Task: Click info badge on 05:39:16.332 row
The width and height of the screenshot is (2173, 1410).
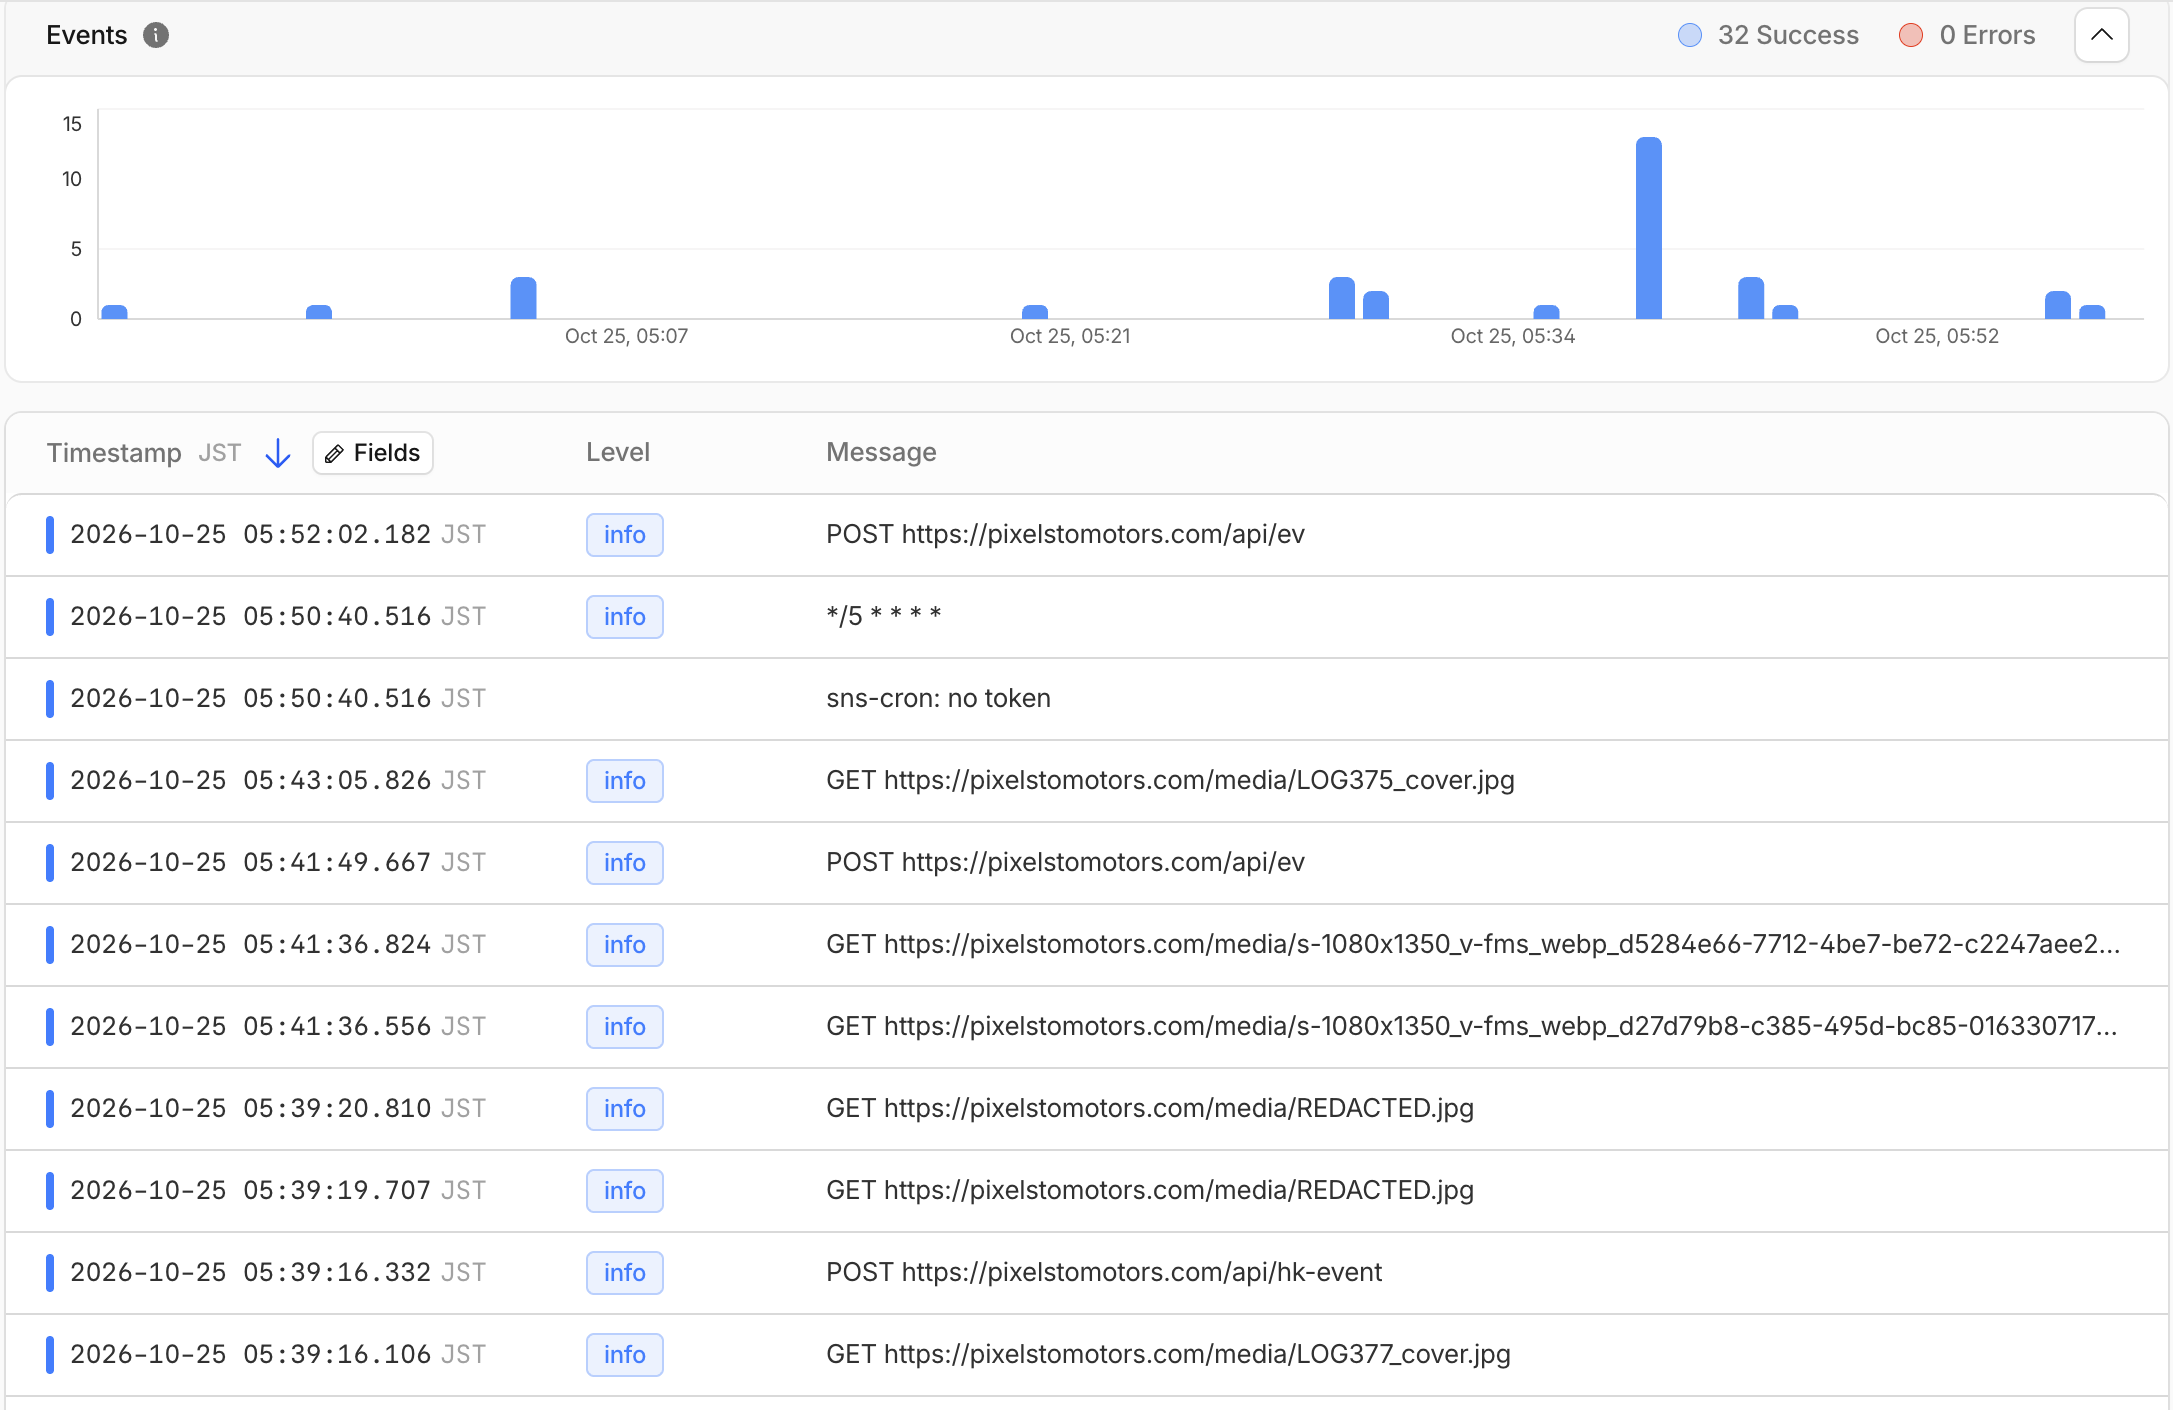Action: (625, 1273)
